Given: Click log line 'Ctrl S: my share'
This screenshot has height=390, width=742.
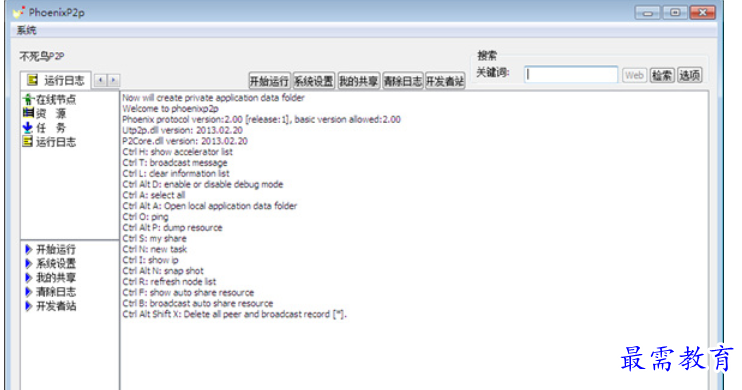Looking at the screenshot, I should point(154,239).
